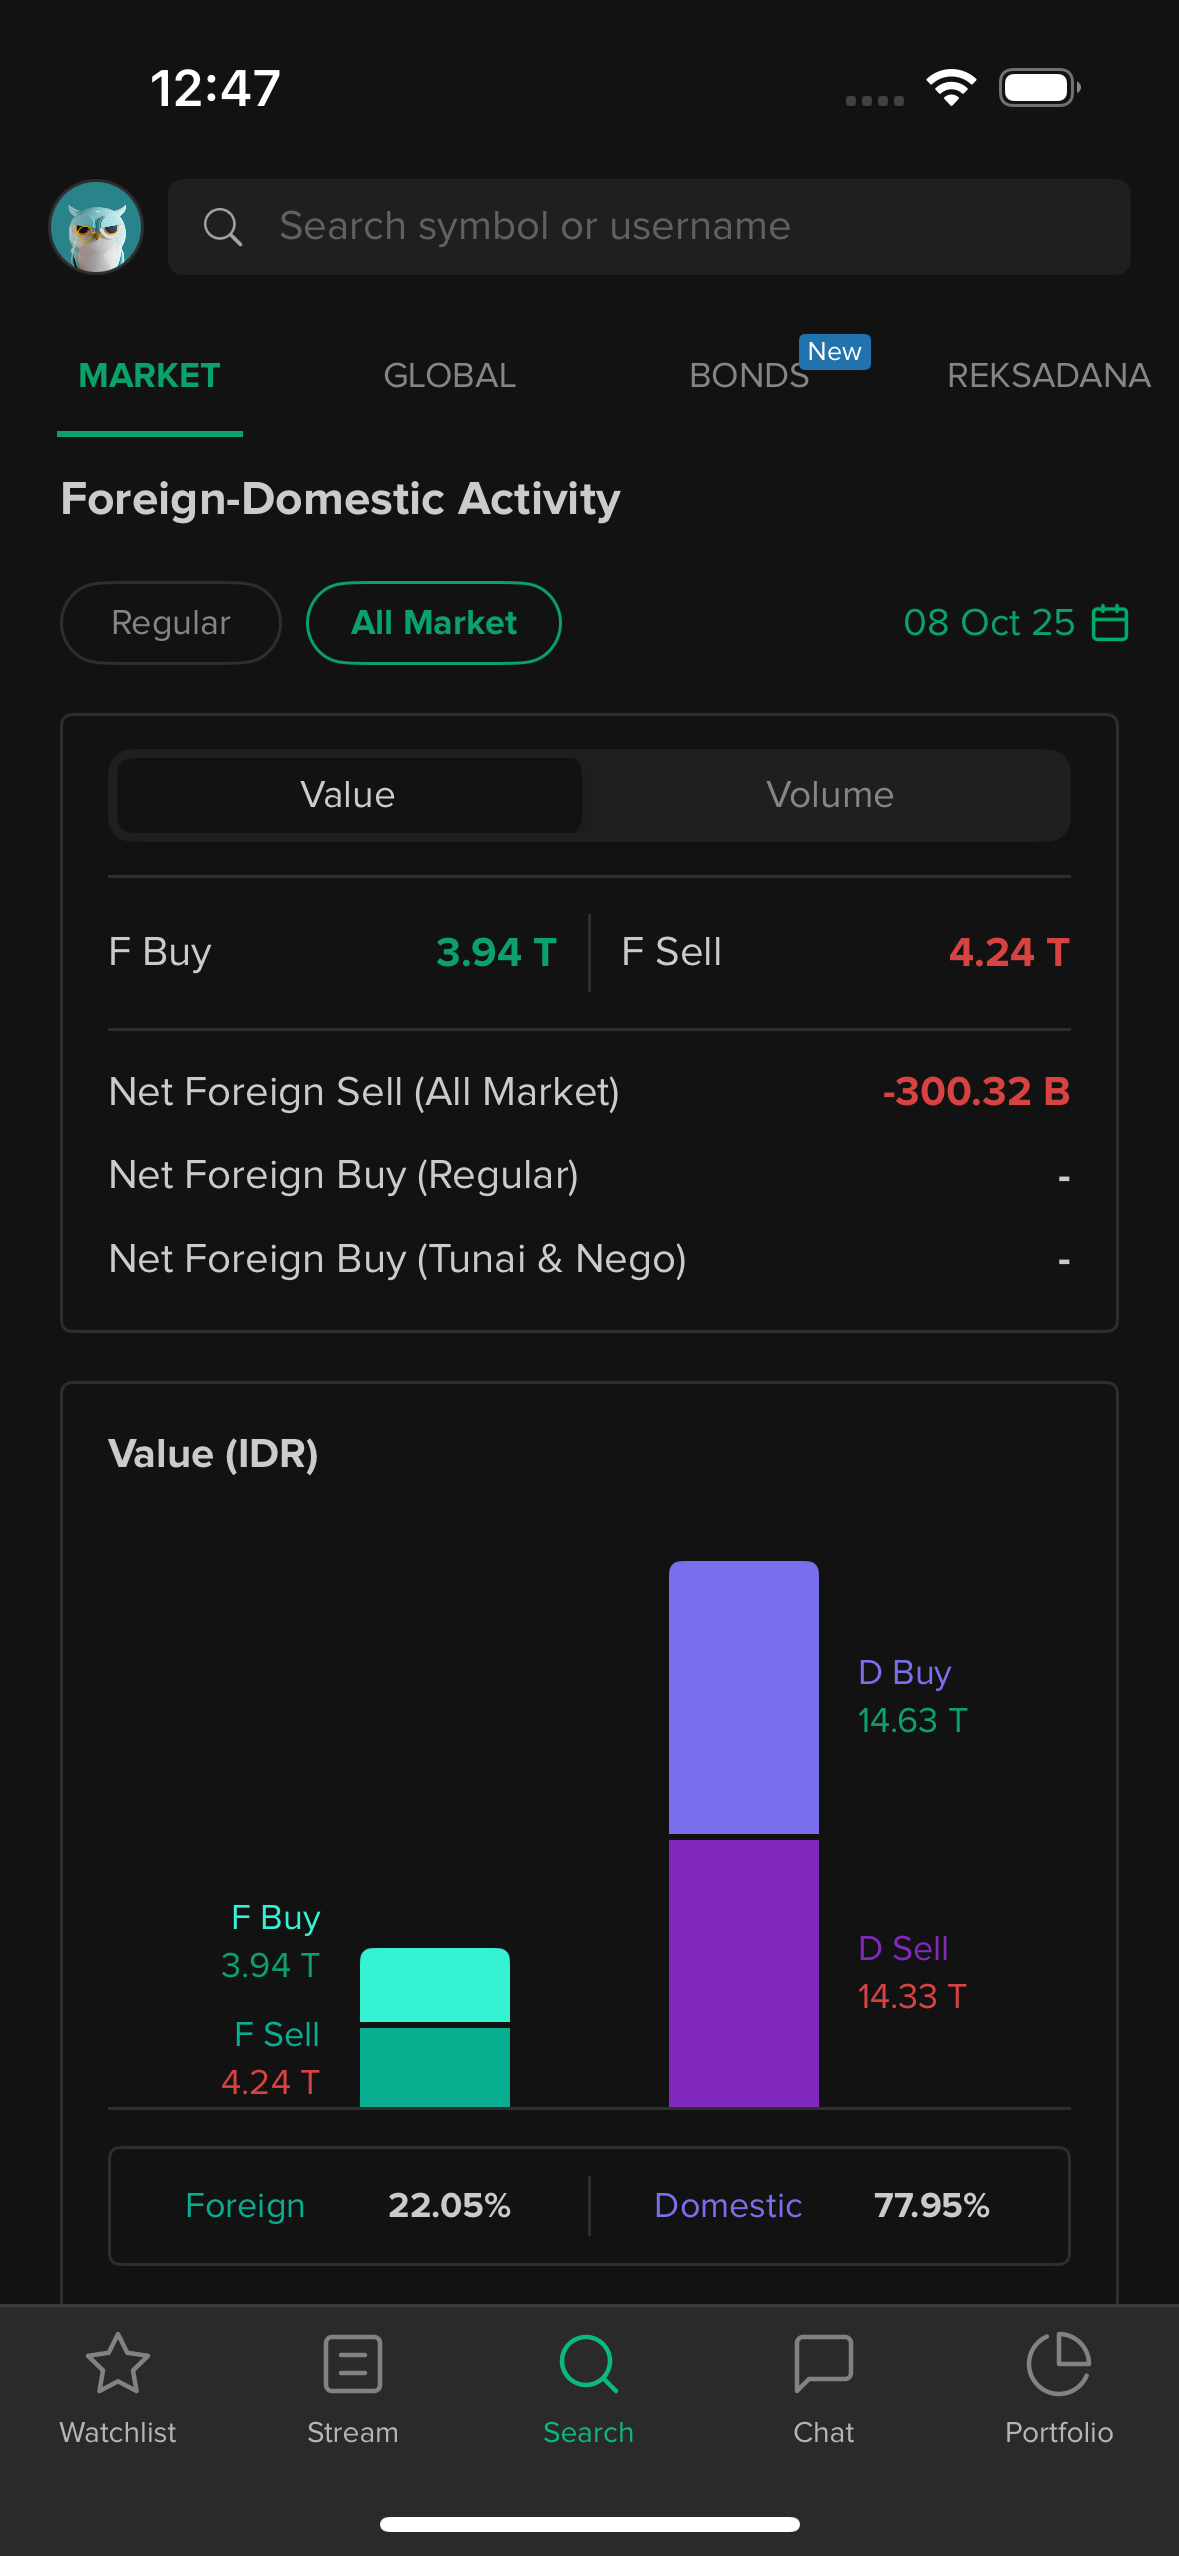The height and width of the screenshot is (2556, 1179).
Task: Open the Watchlist star icon
Action: [118, 2364]
